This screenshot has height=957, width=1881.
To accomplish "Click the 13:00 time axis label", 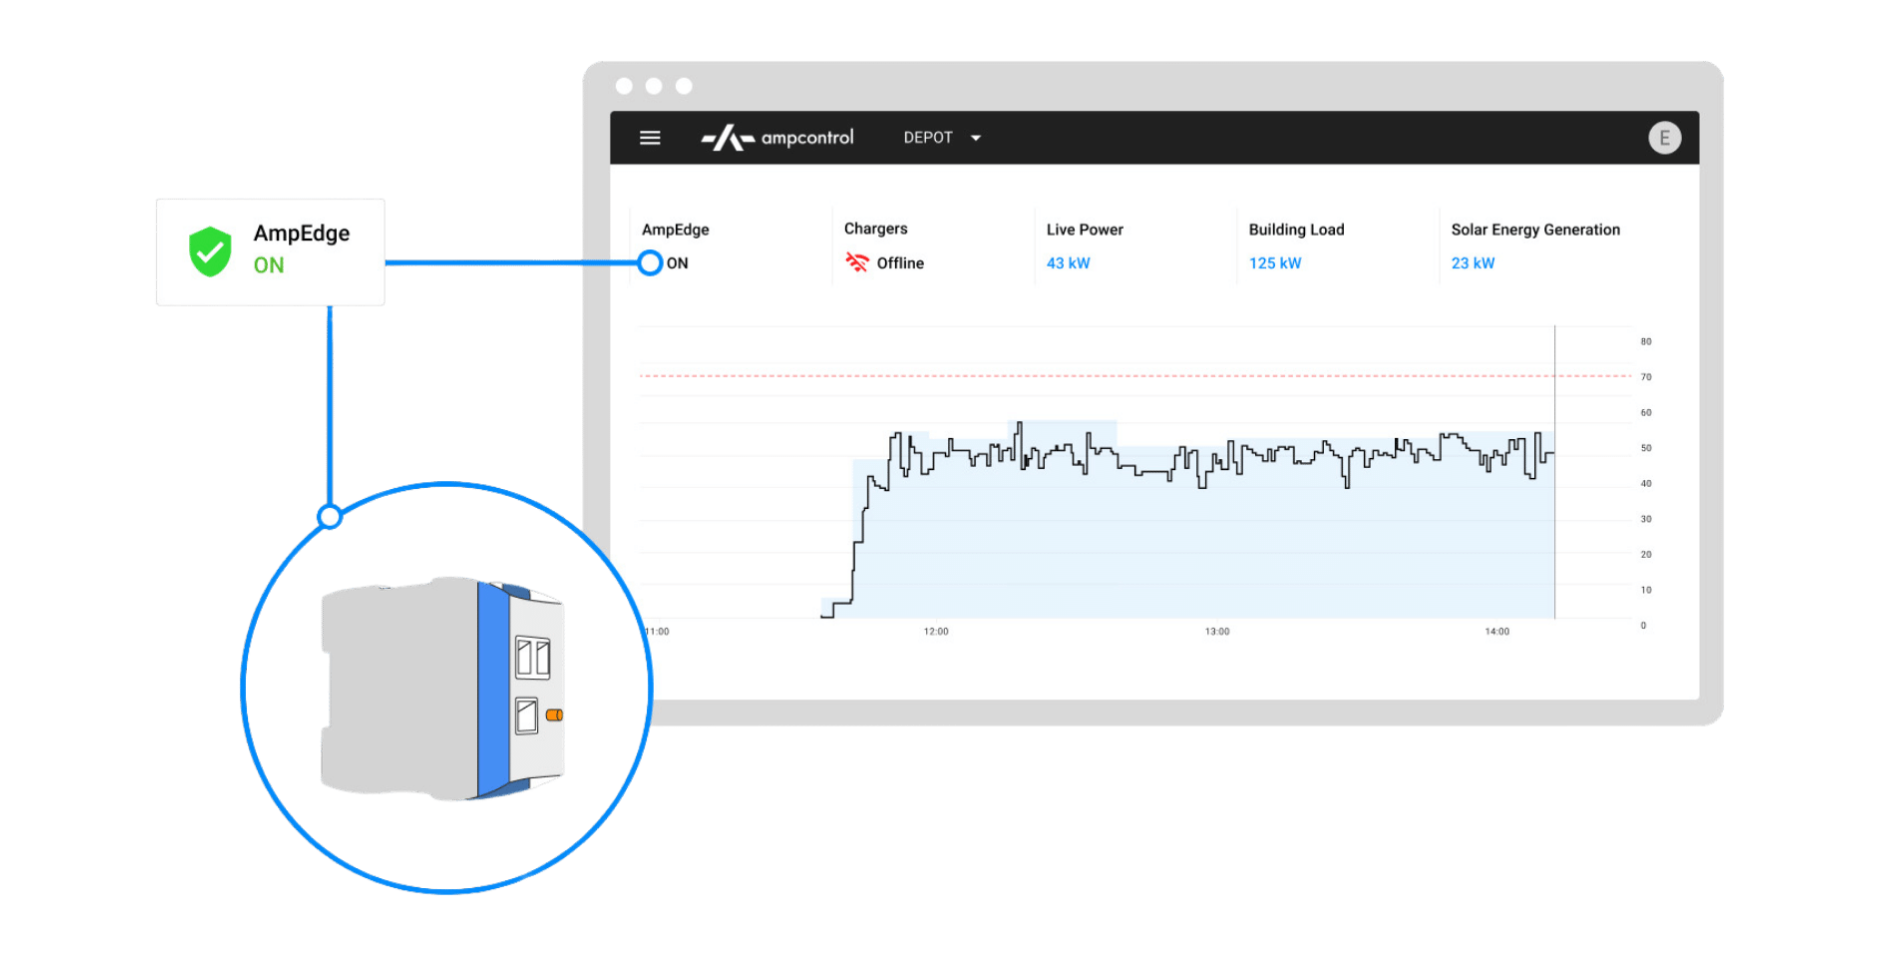I will 1217,631.
